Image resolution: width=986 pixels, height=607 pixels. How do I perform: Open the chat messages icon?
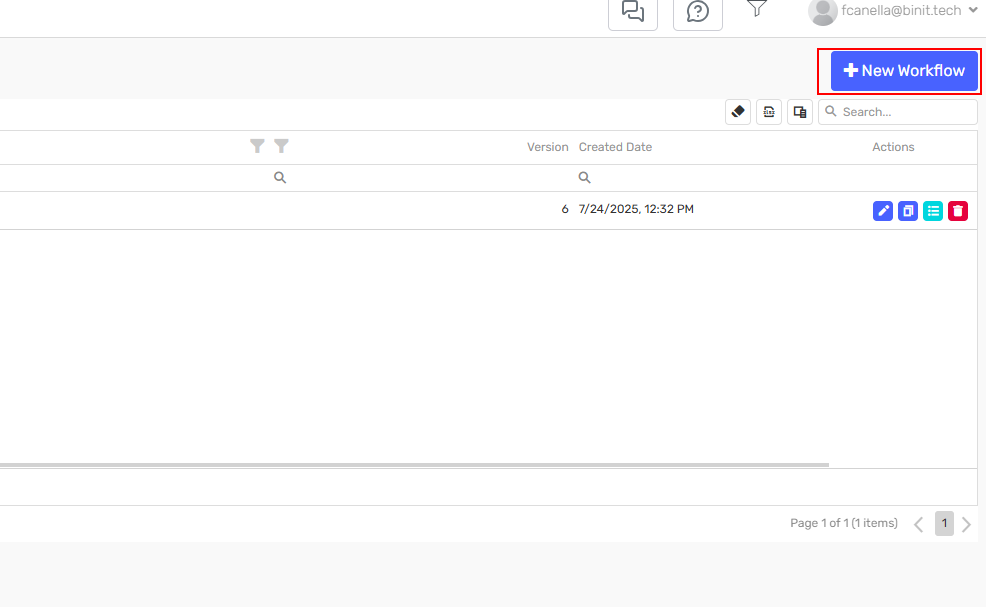point(632,9)
